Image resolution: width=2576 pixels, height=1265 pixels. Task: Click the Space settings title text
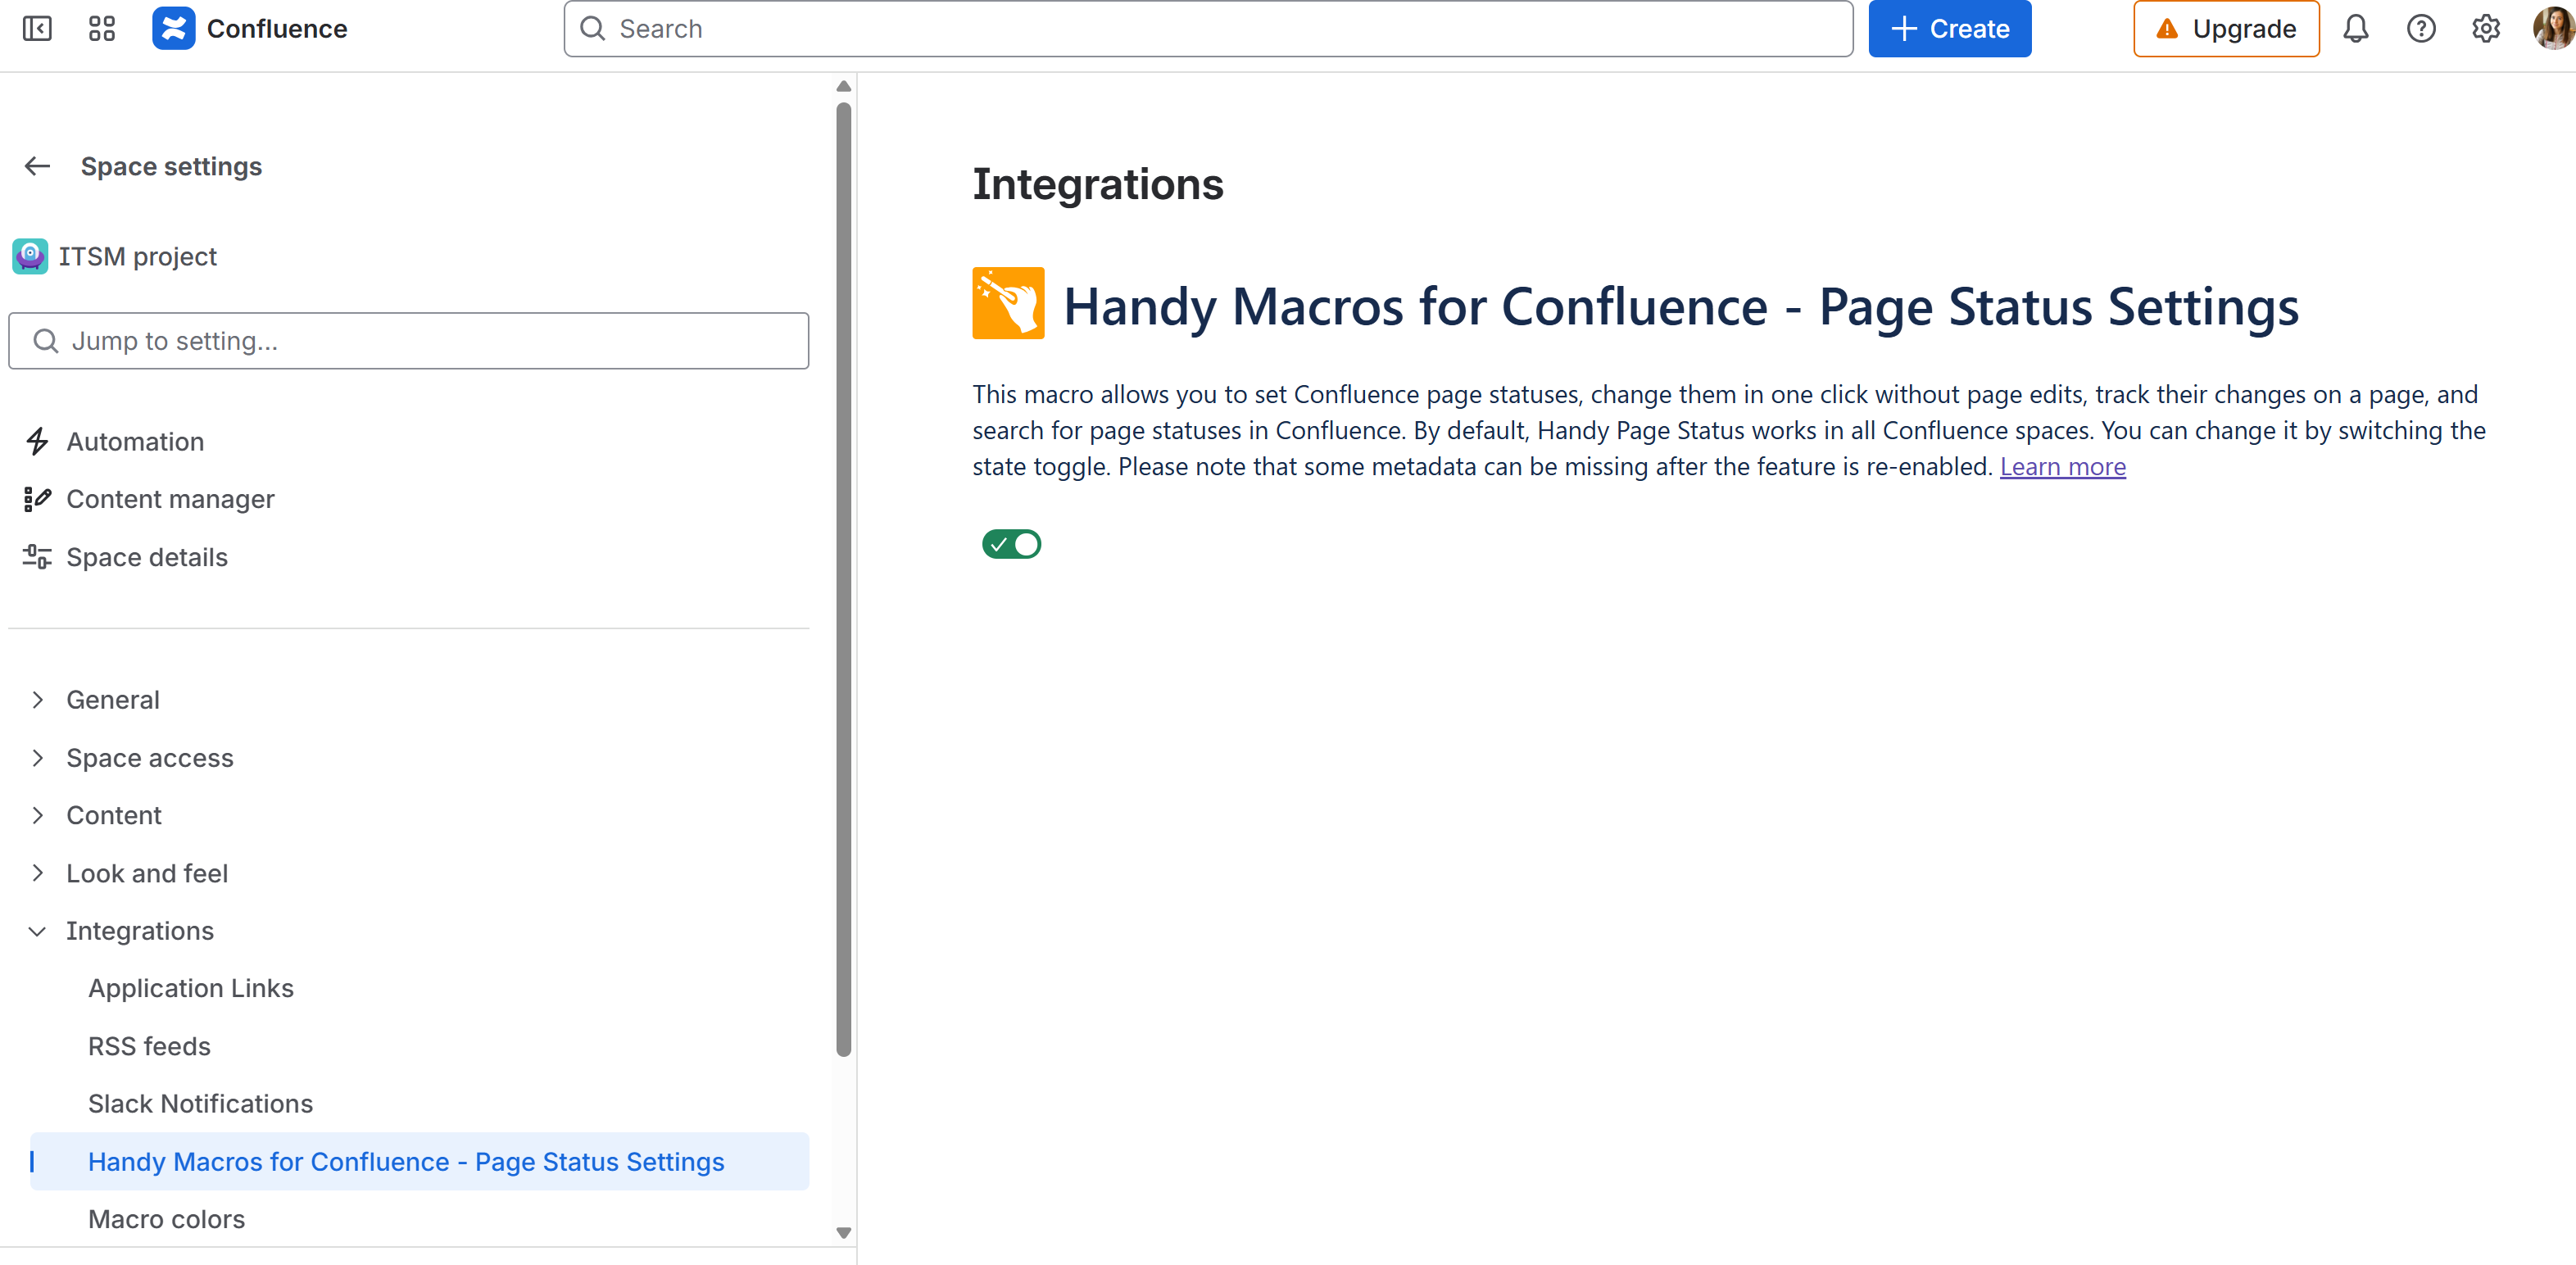point(171,166)
